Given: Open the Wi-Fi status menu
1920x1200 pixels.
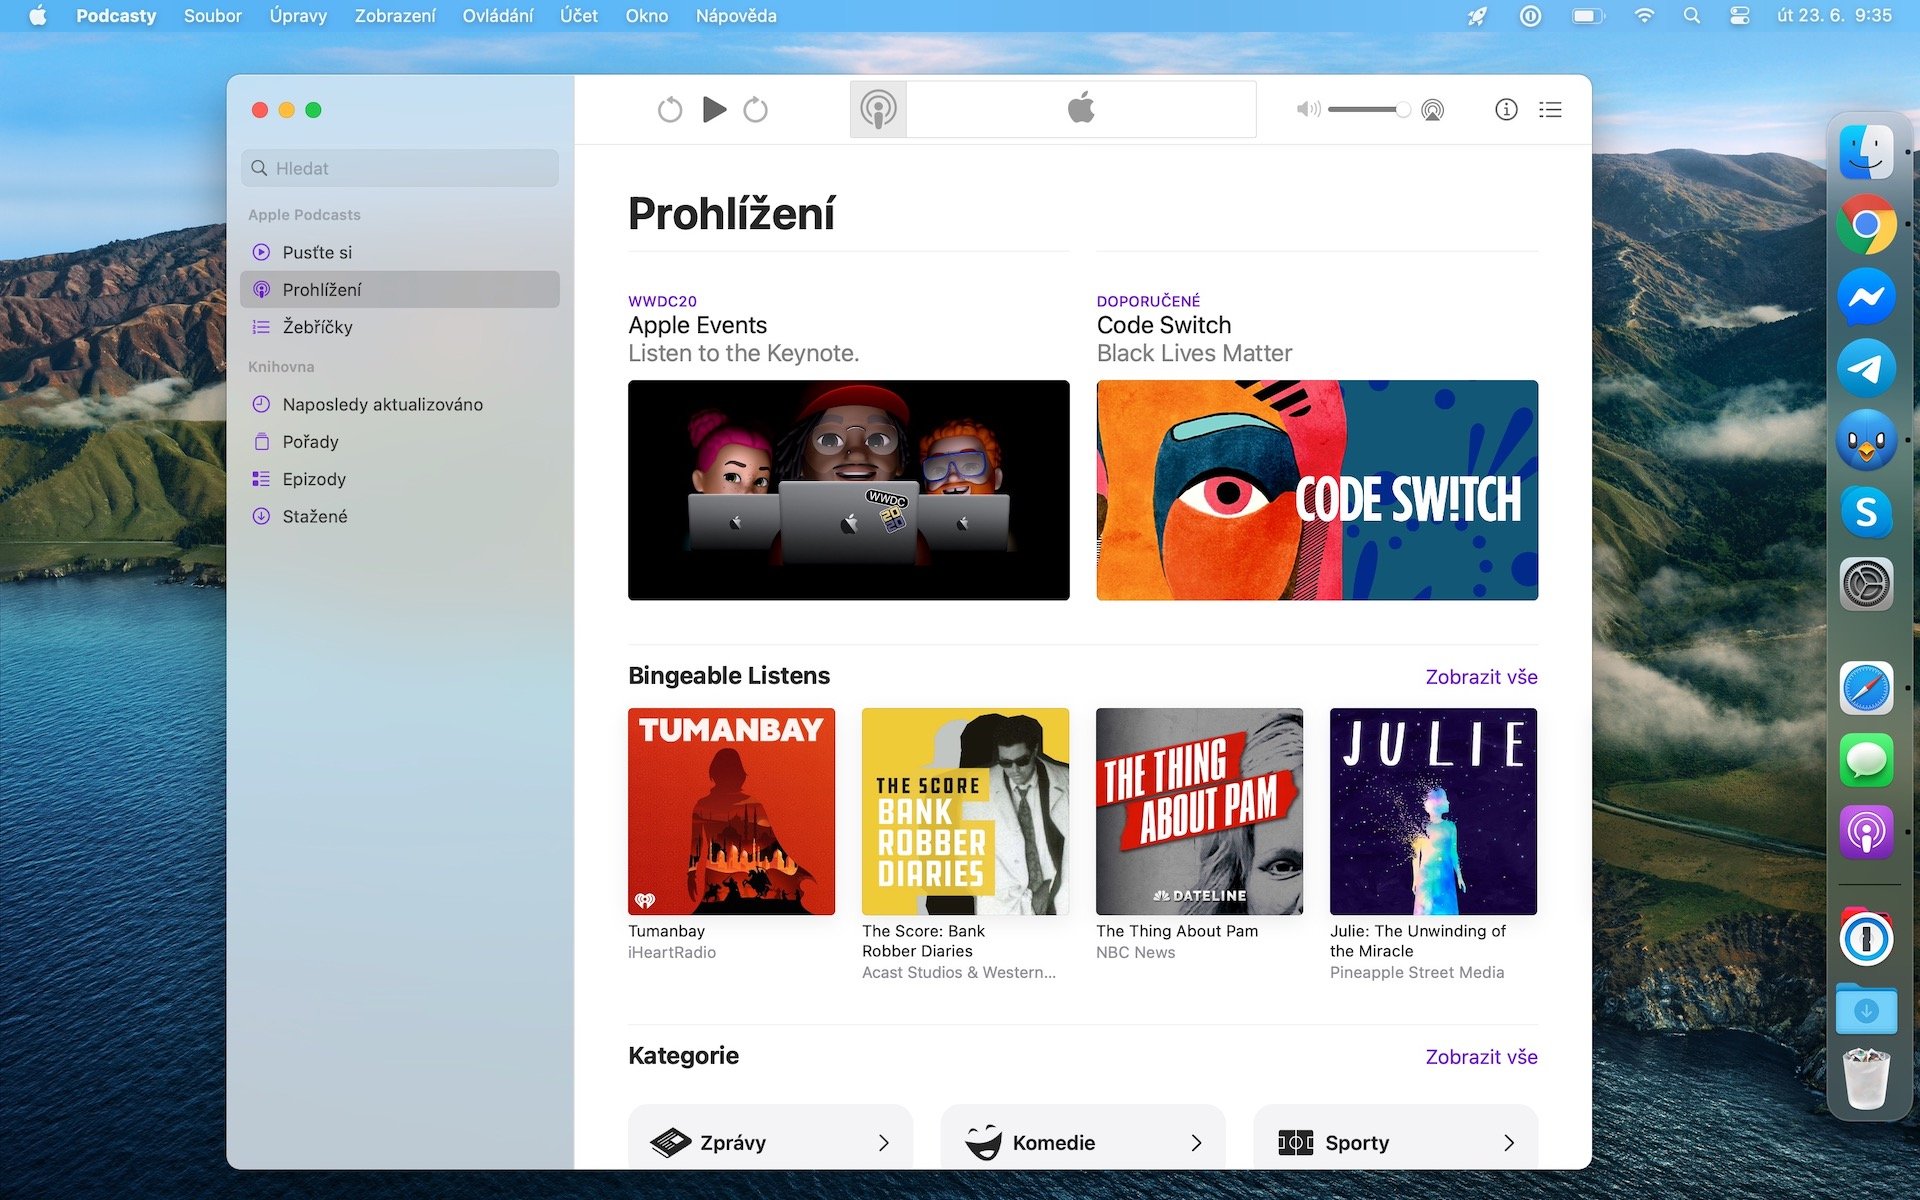Looking at the screenshot, I should pyautogui.click(x=1643, y=16).
